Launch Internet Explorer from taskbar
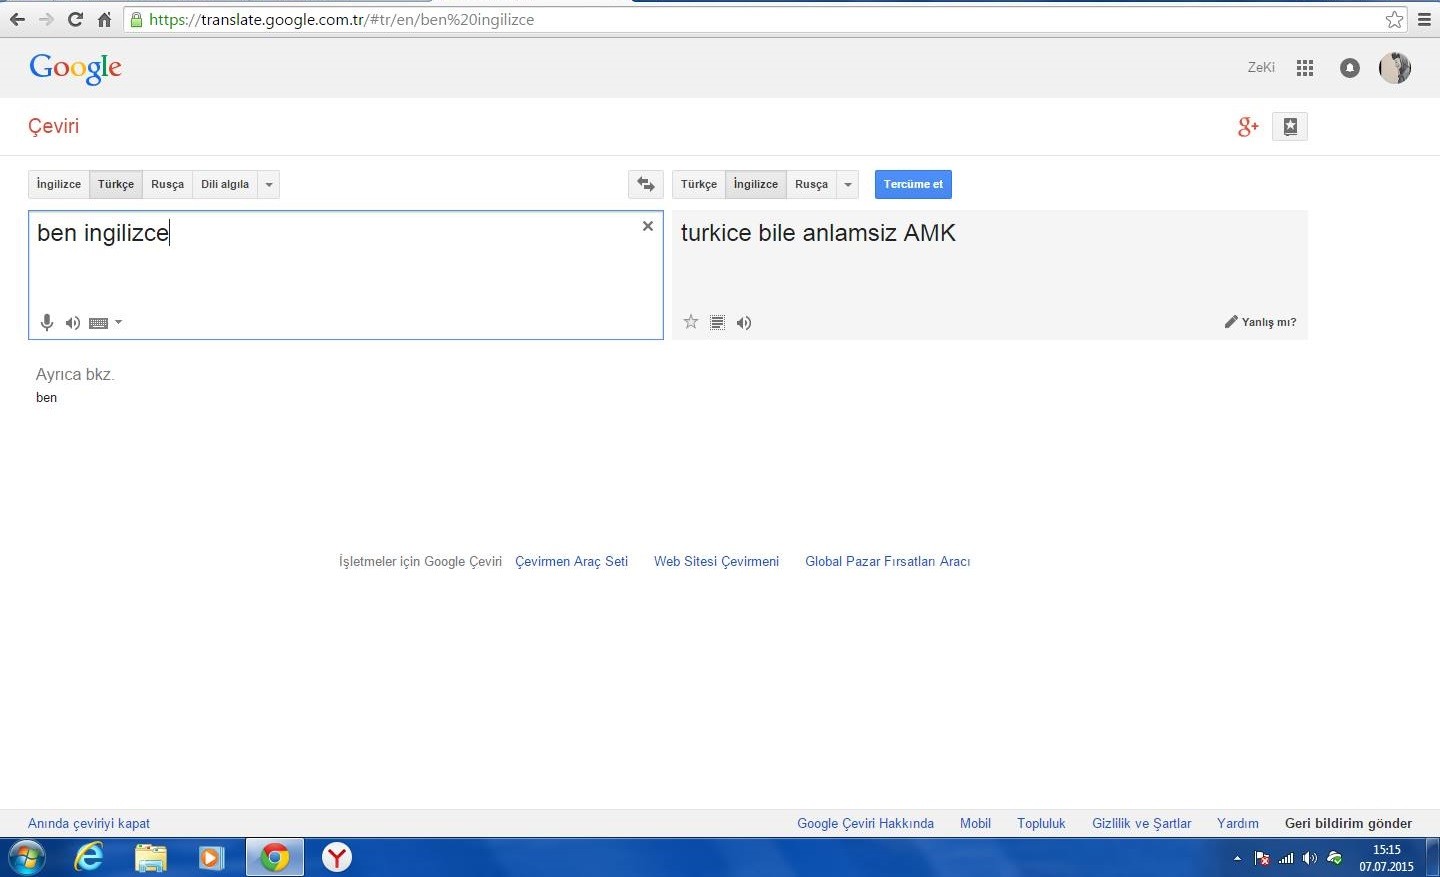 tap(89, 858)
